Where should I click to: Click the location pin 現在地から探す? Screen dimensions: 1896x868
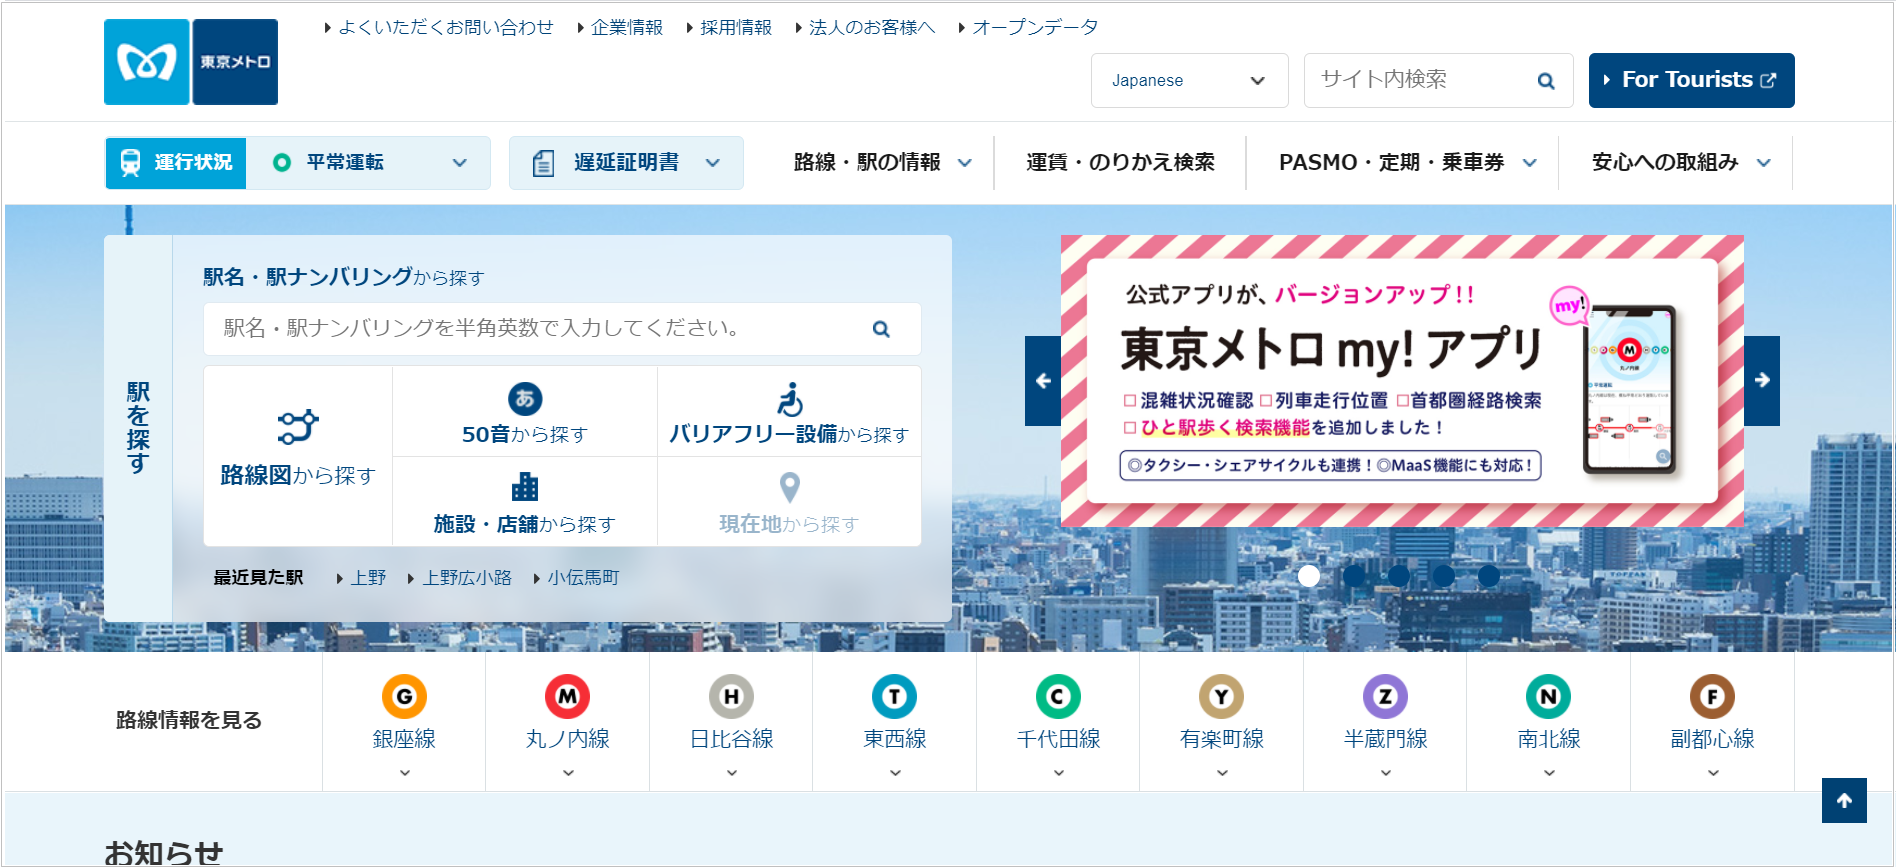tap(790, 487)
